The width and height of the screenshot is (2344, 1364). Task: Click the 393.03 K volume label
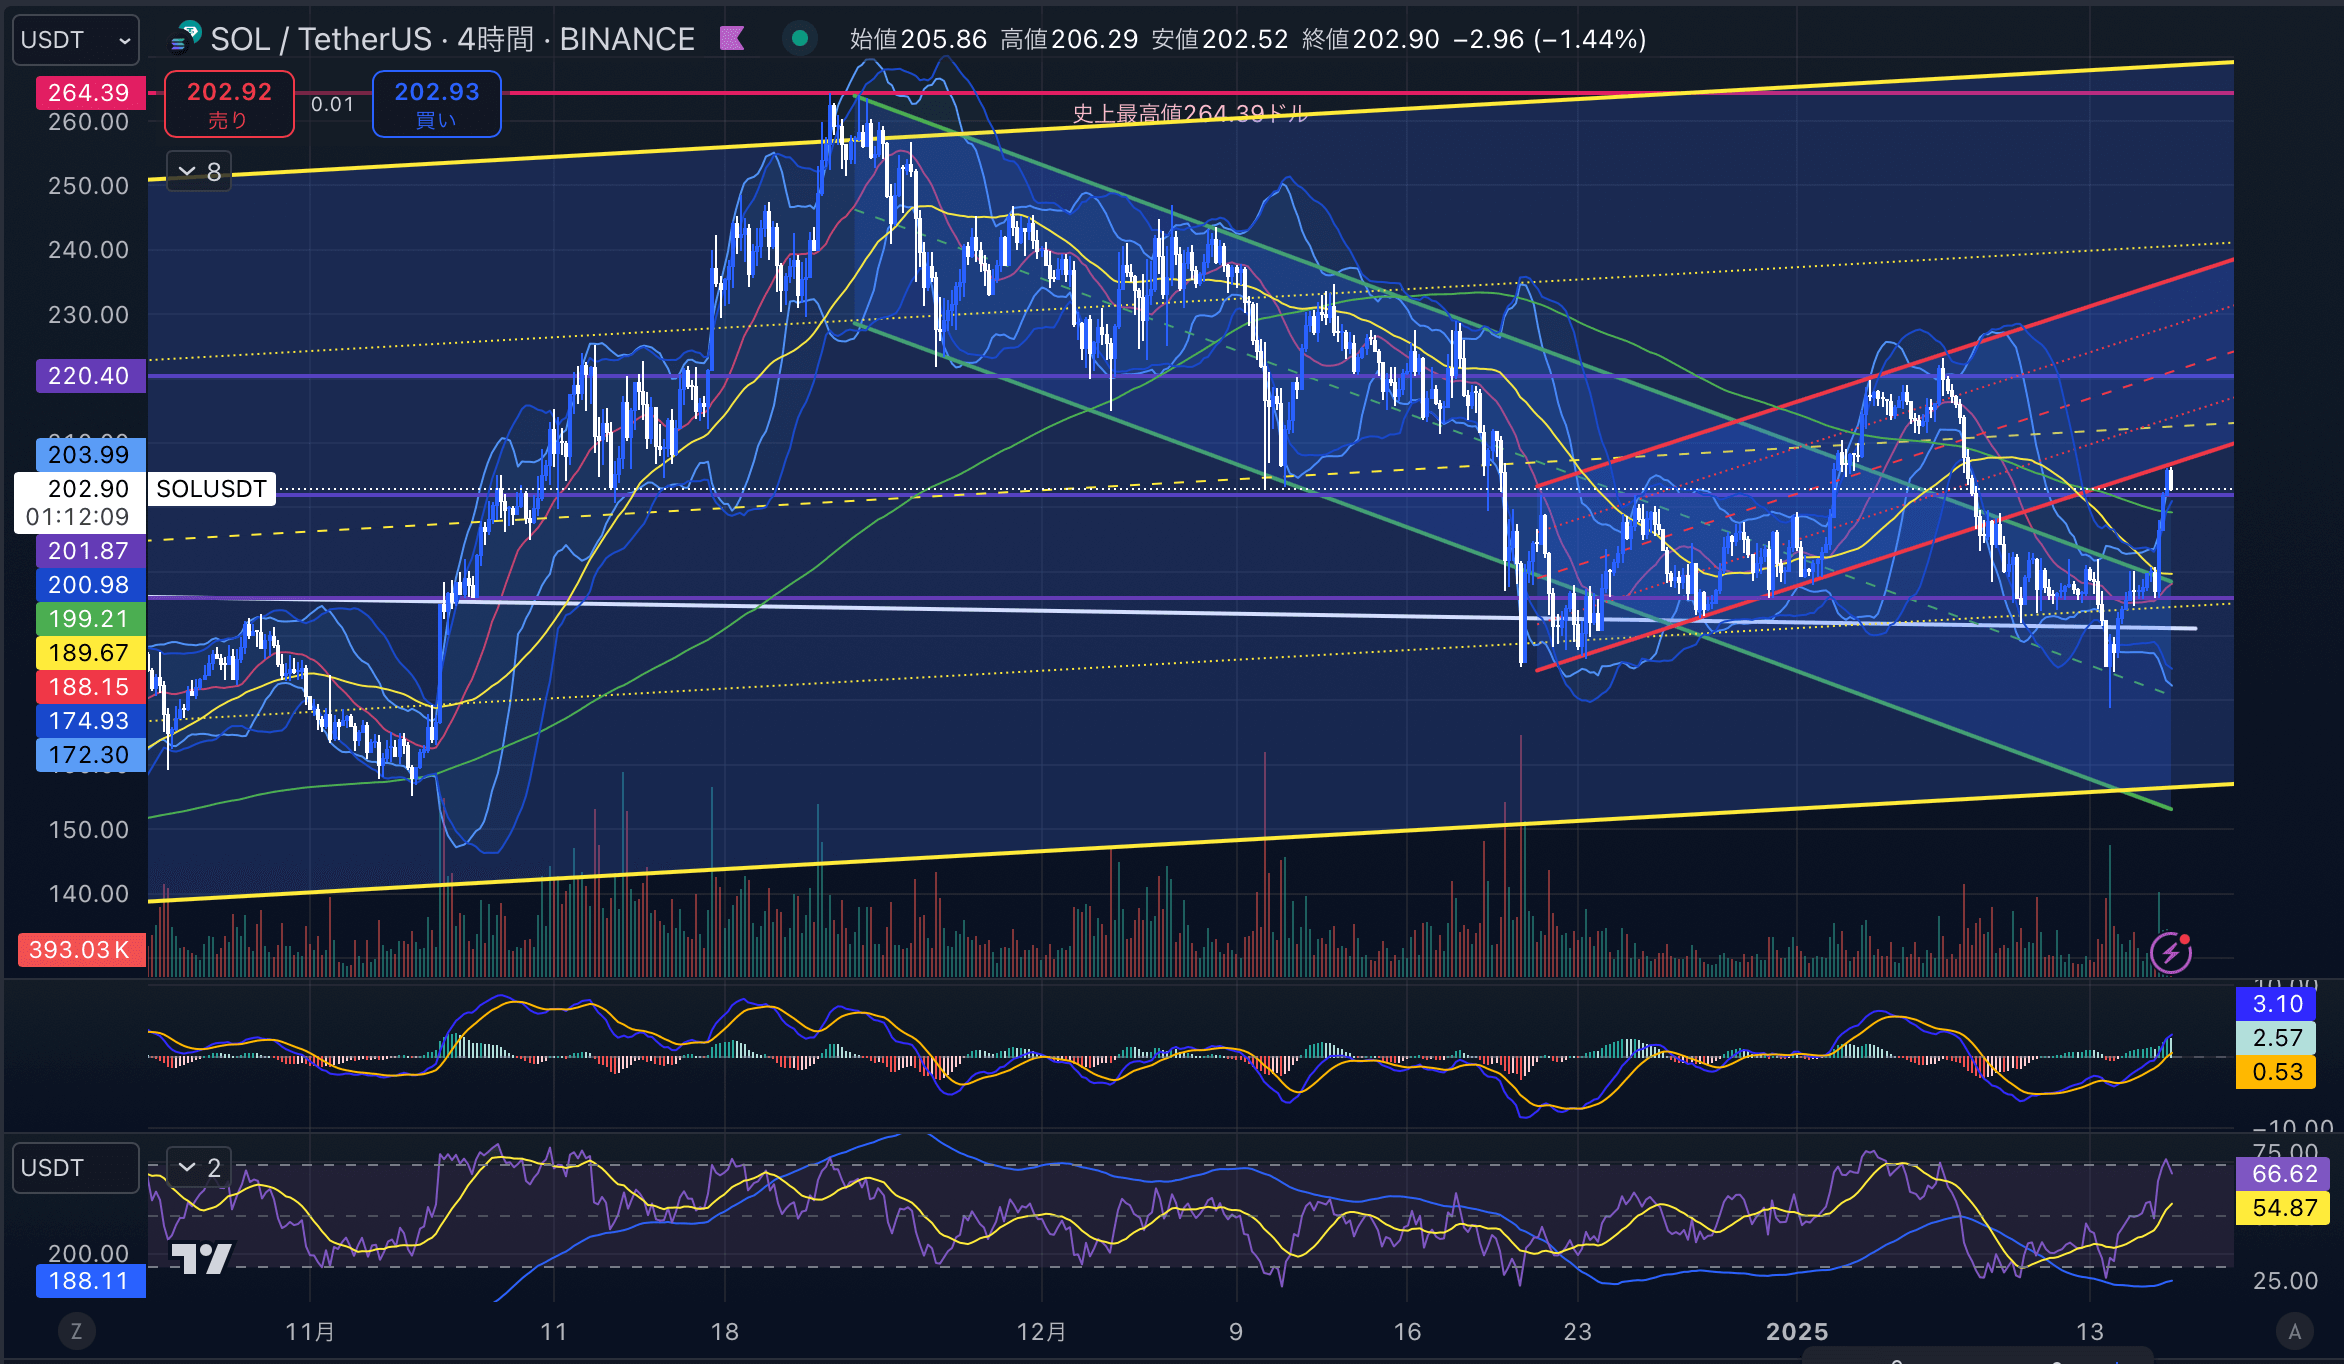[81, 950]
